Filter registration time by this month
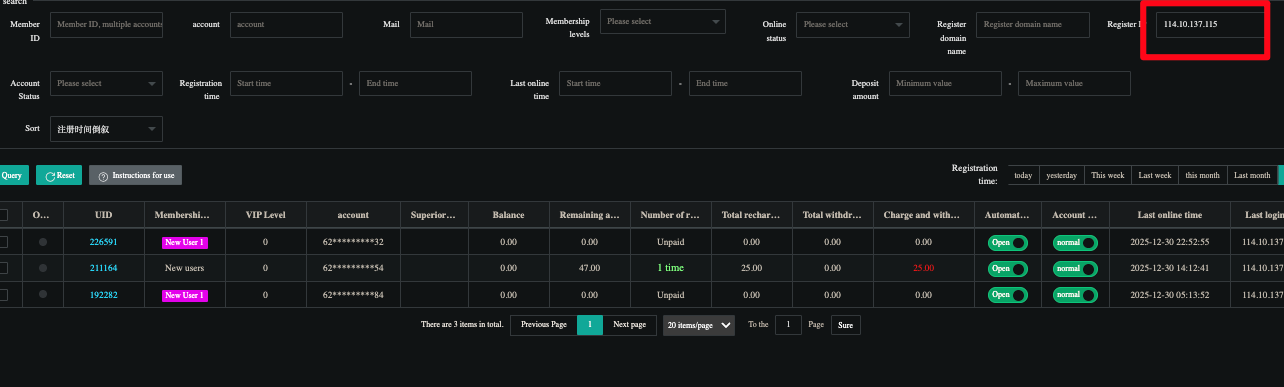This screenshot has width=1284, height=387. pyautogui.click(x=1202, y=175)
